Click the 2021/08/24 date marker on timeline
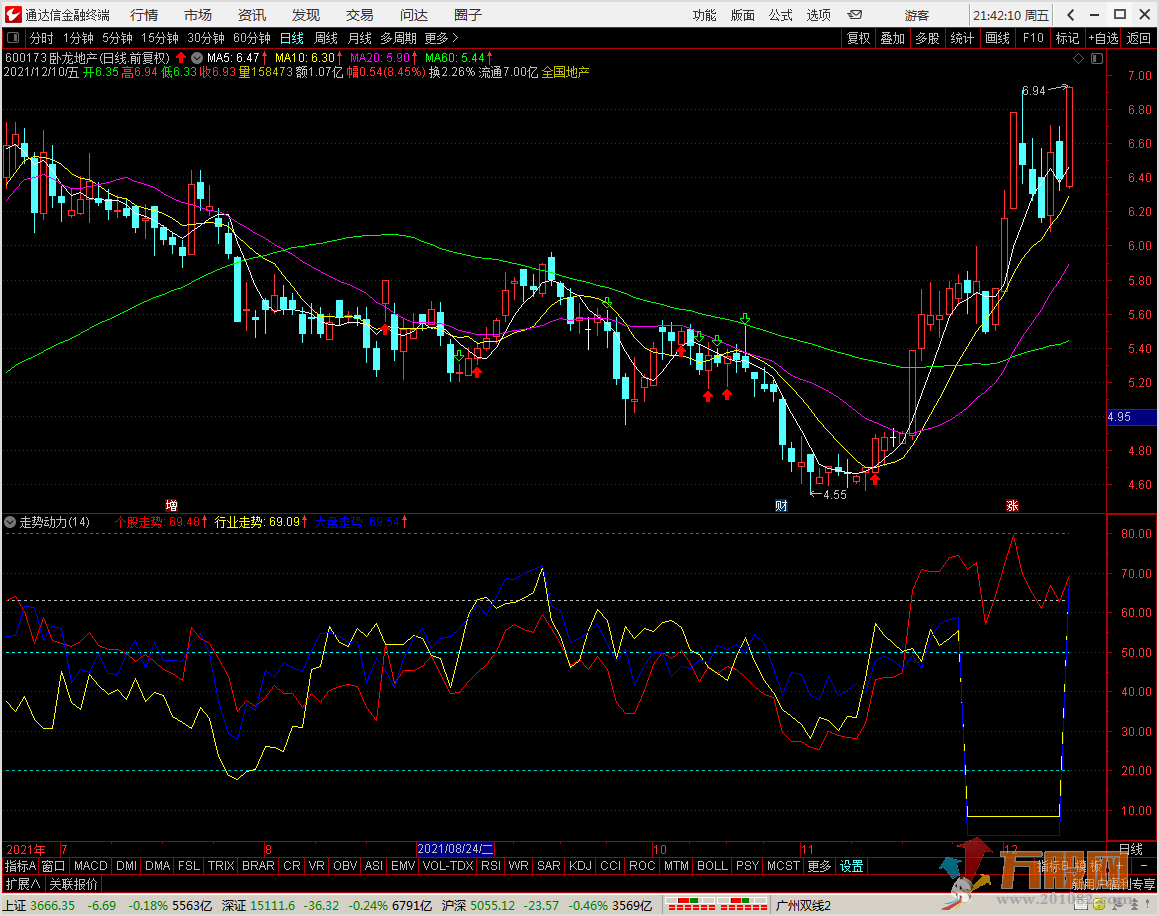 (x=456, y=849)
